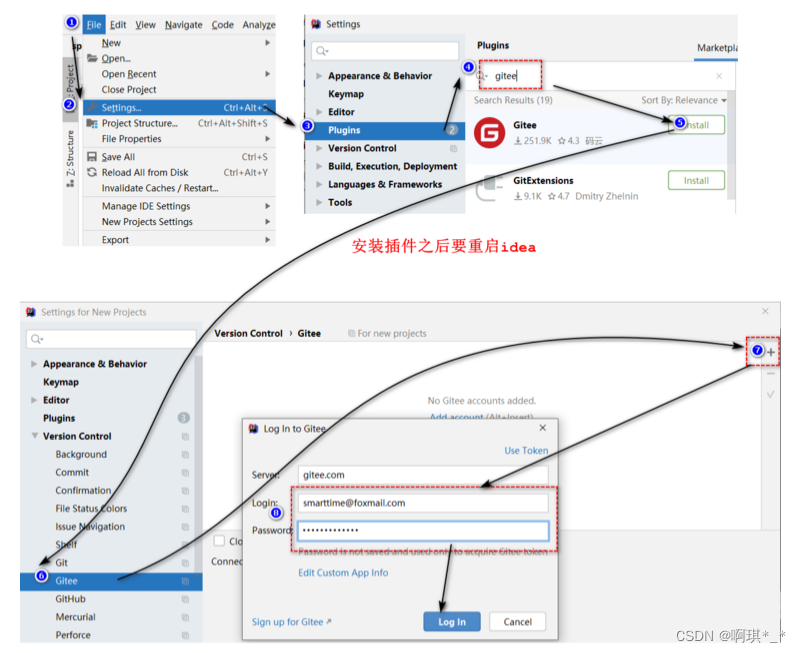The width and height of the screenshot is (801, 653).
Task: Click Reload All from Disk icon
Action: [x=92, y=172]
